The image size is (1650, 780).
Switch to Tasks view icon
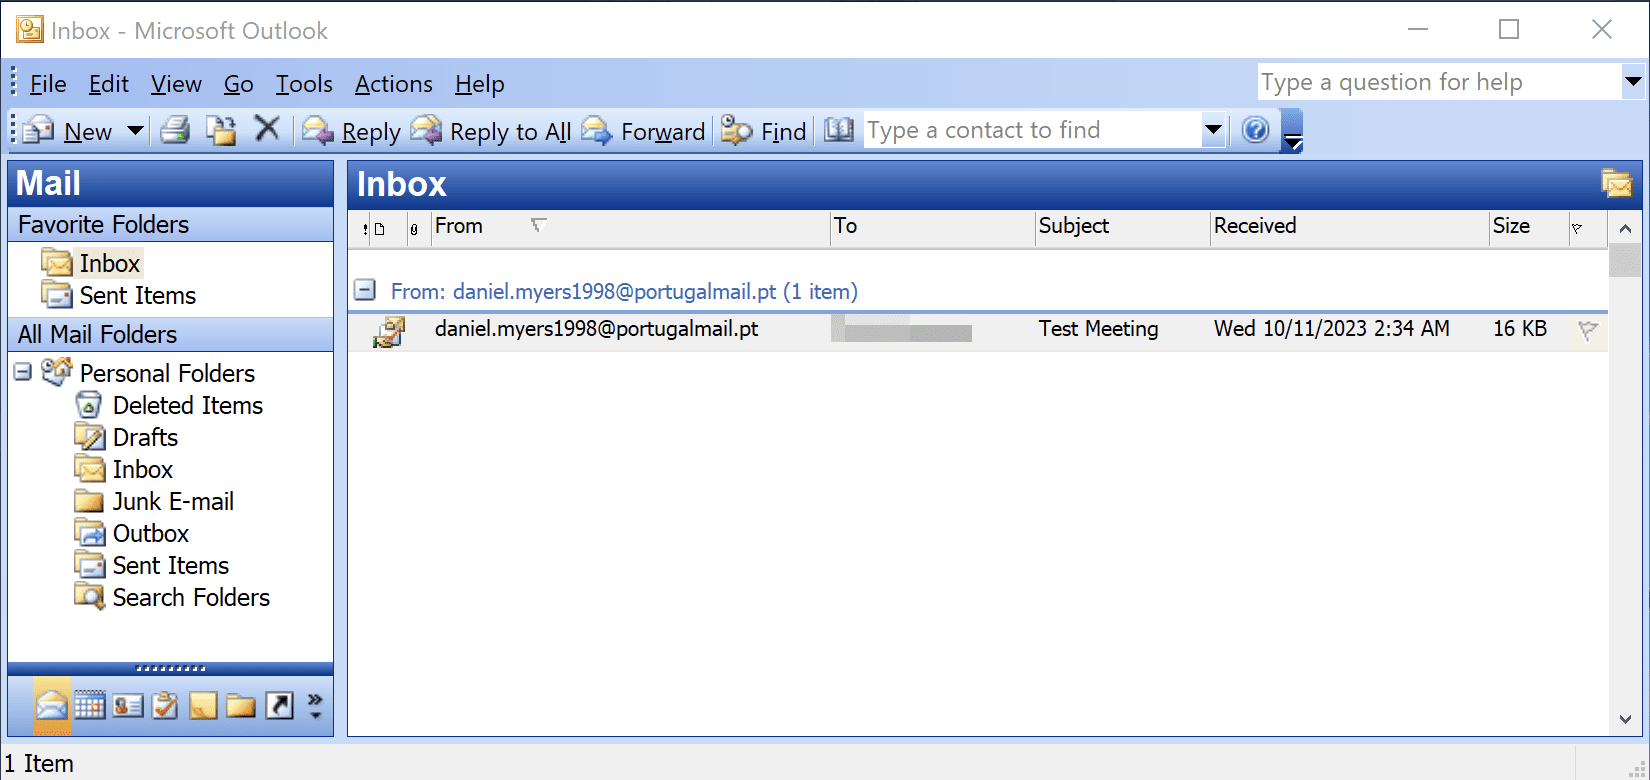tap(166, 706)
